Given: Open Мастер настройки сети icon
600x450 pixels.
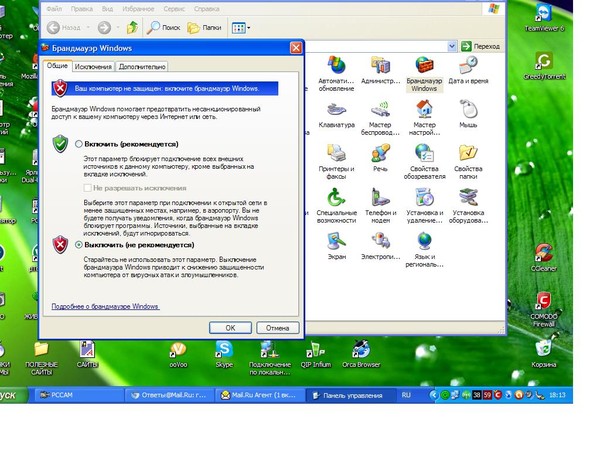Looking at the screenshot, I should coord(424,118).
